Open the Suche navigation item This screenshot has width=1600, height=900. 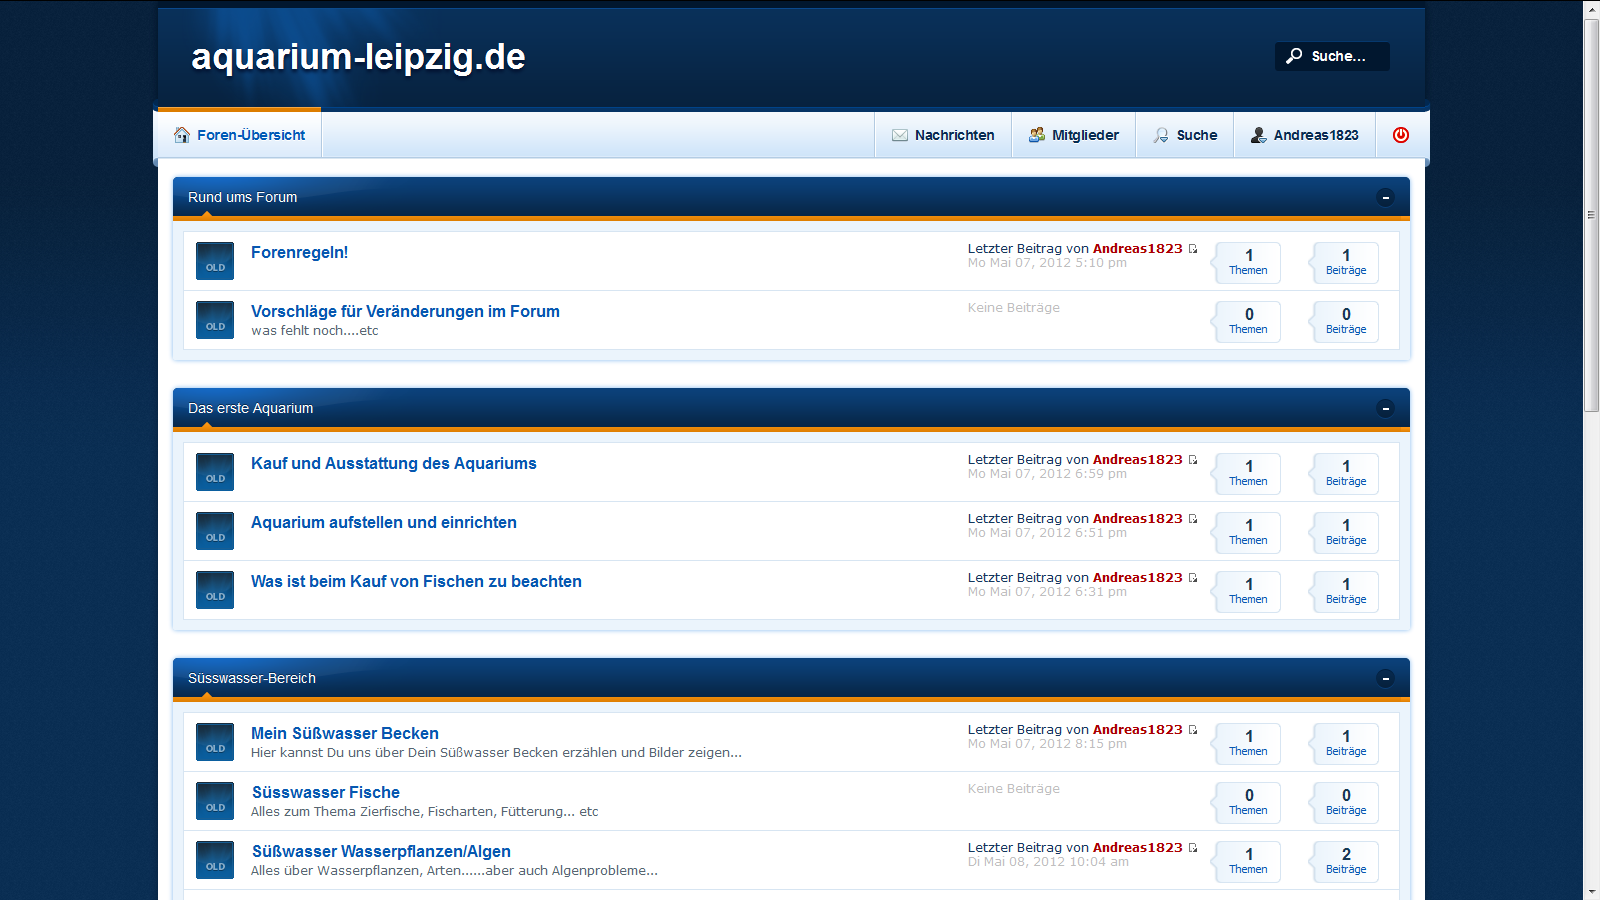pyautogui.click(x=1185, y=135)
